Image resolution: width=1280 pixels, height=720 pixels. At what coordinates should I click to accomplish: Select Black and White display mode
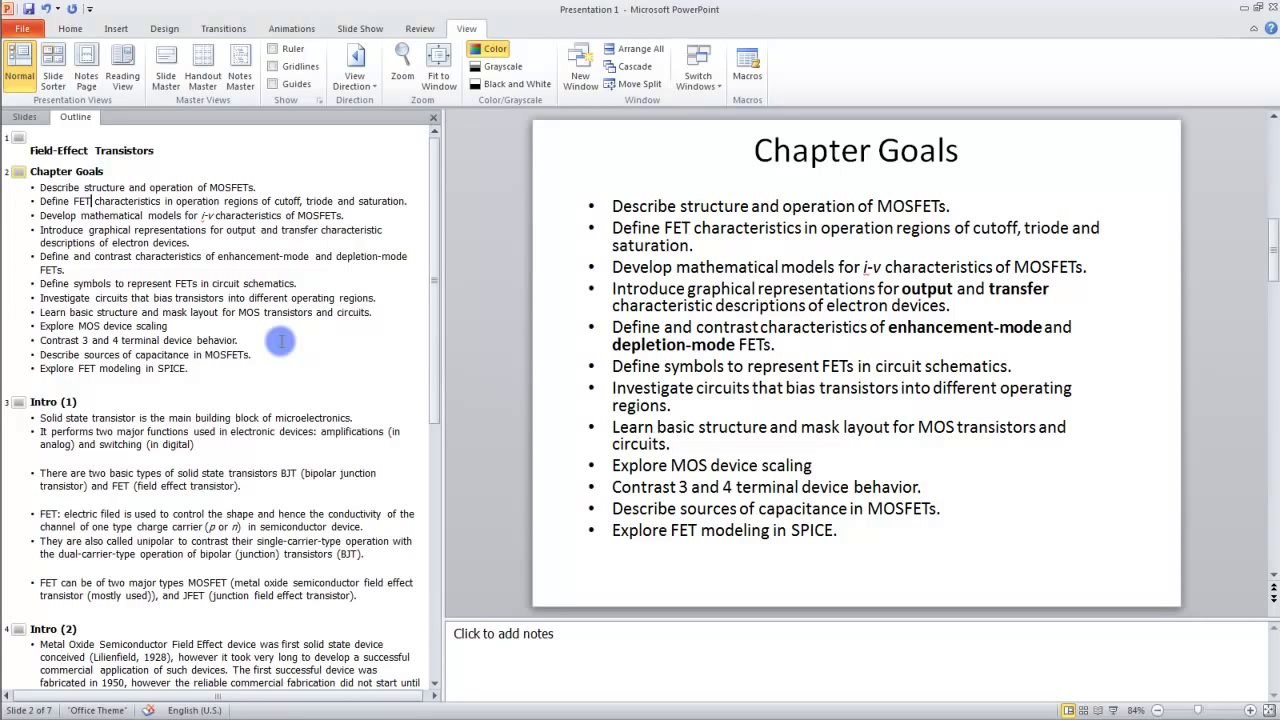510,84
